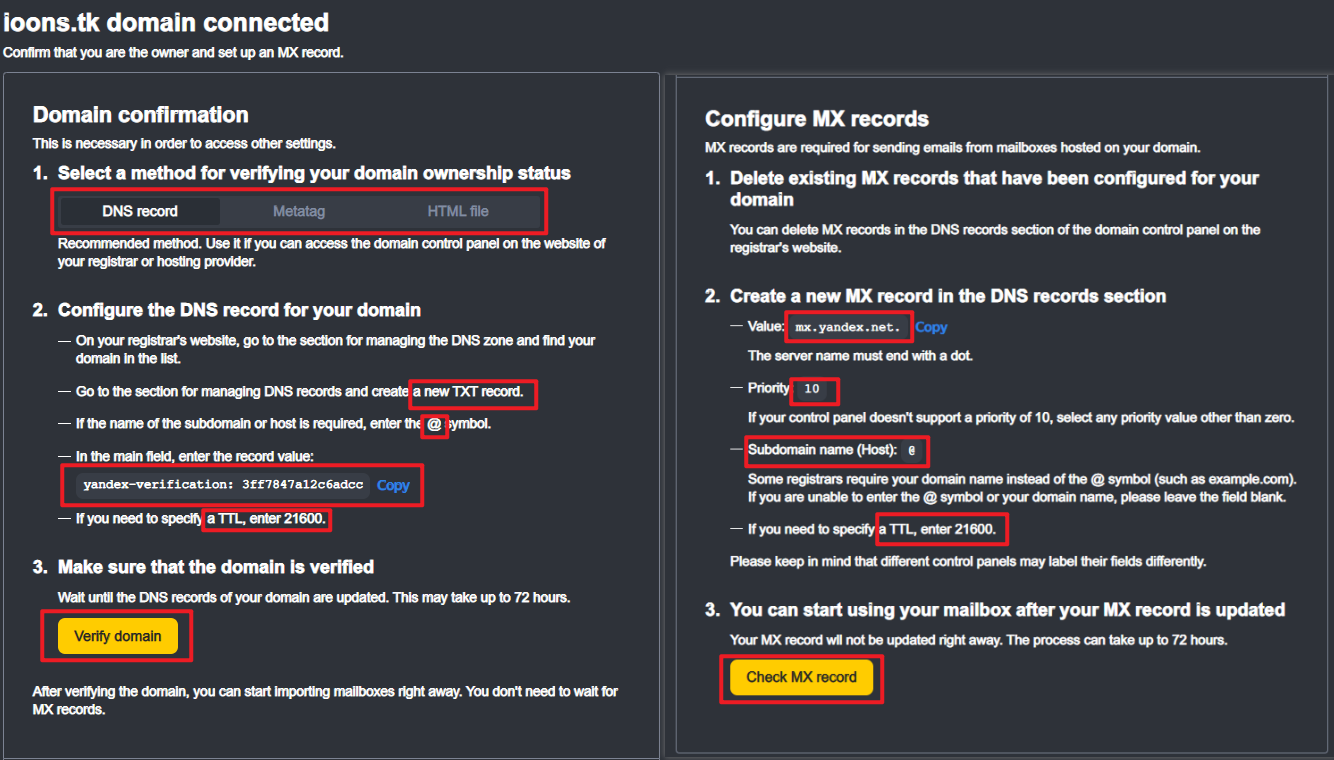Copy the yandex-verification record value
Viewport: 1334px width, 760px height.
click(x=393, y=485)
